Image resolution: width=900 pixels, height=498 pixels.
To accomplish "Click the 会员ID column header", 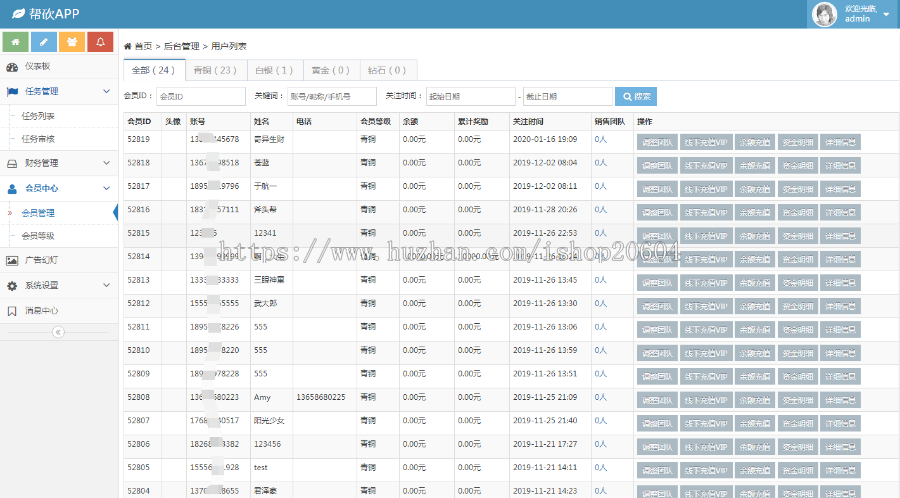I will click(x=139, y=122).
